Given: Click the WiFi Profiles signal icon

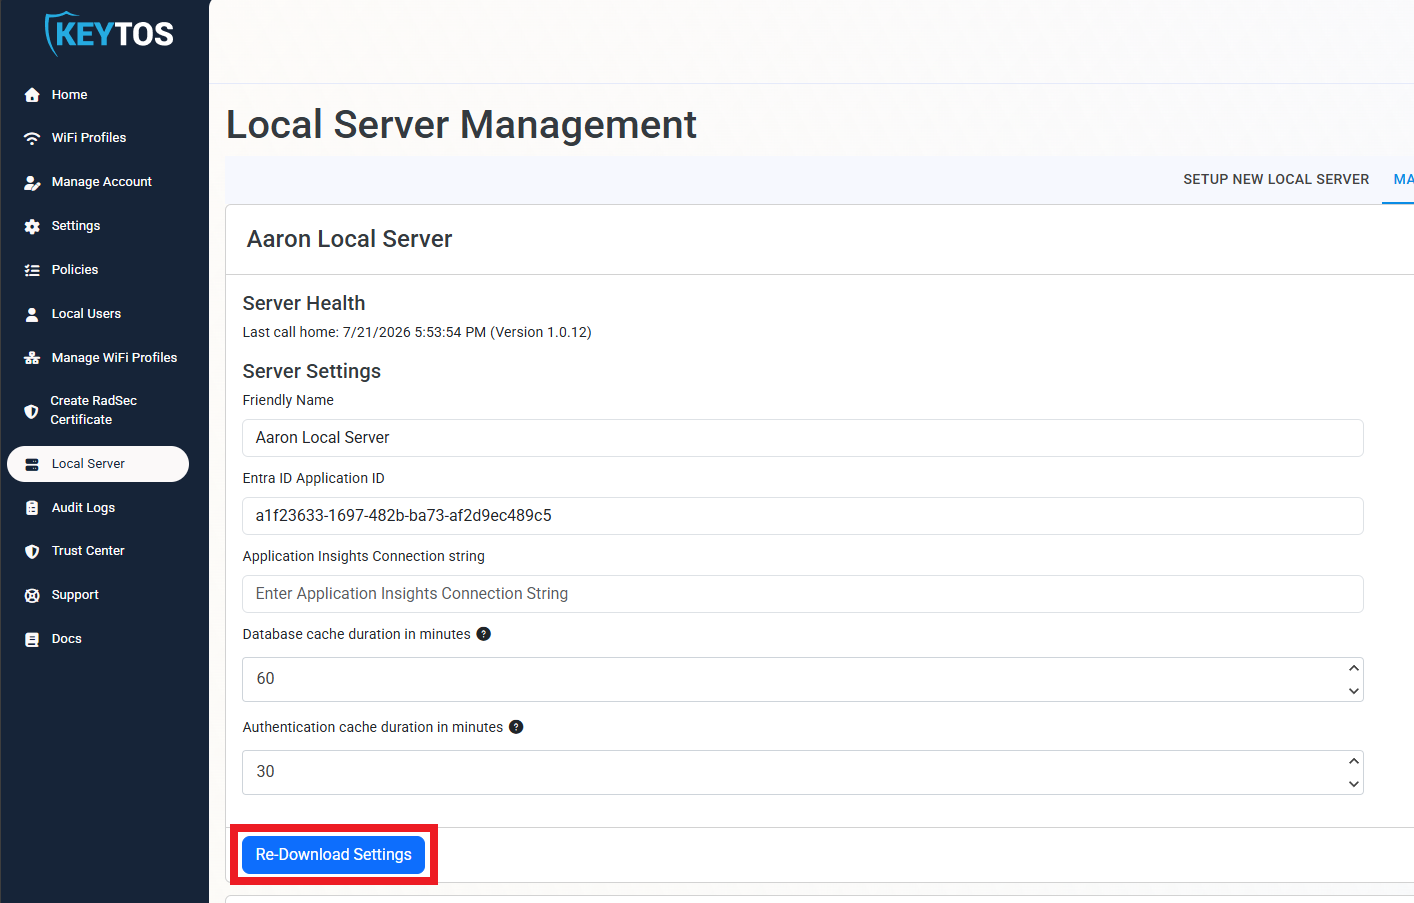Looking at the screenshot, I should point(32,138).
